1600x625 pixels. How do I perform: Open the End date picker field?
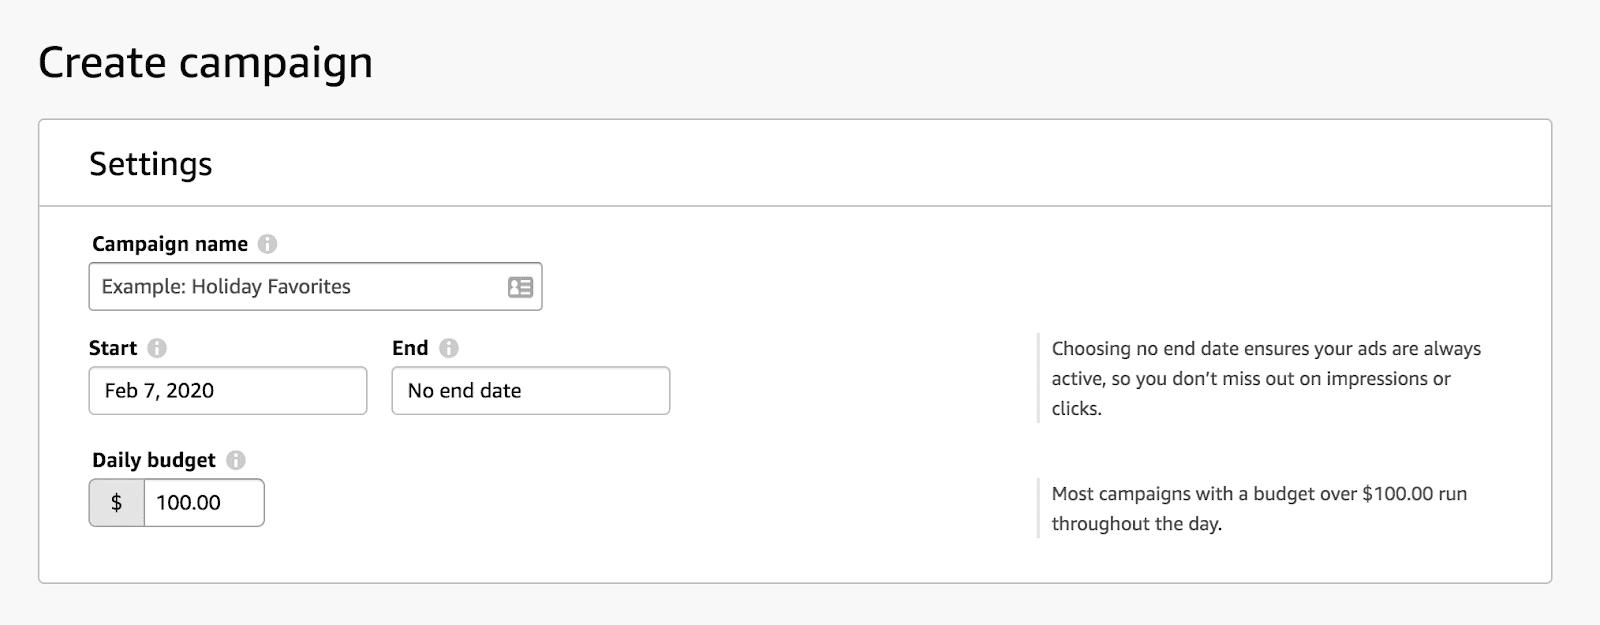tap(530, 391)
